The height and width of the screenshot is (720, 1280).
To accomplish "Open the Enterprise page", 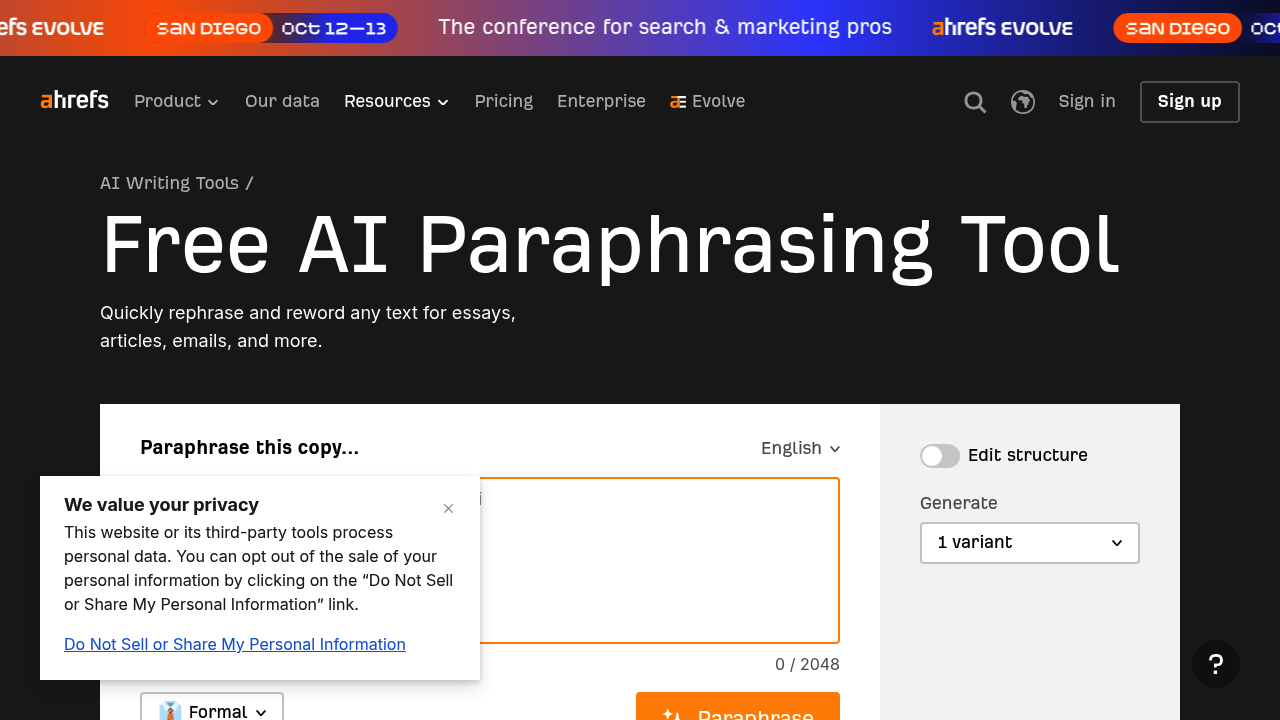I will [601, 101].
